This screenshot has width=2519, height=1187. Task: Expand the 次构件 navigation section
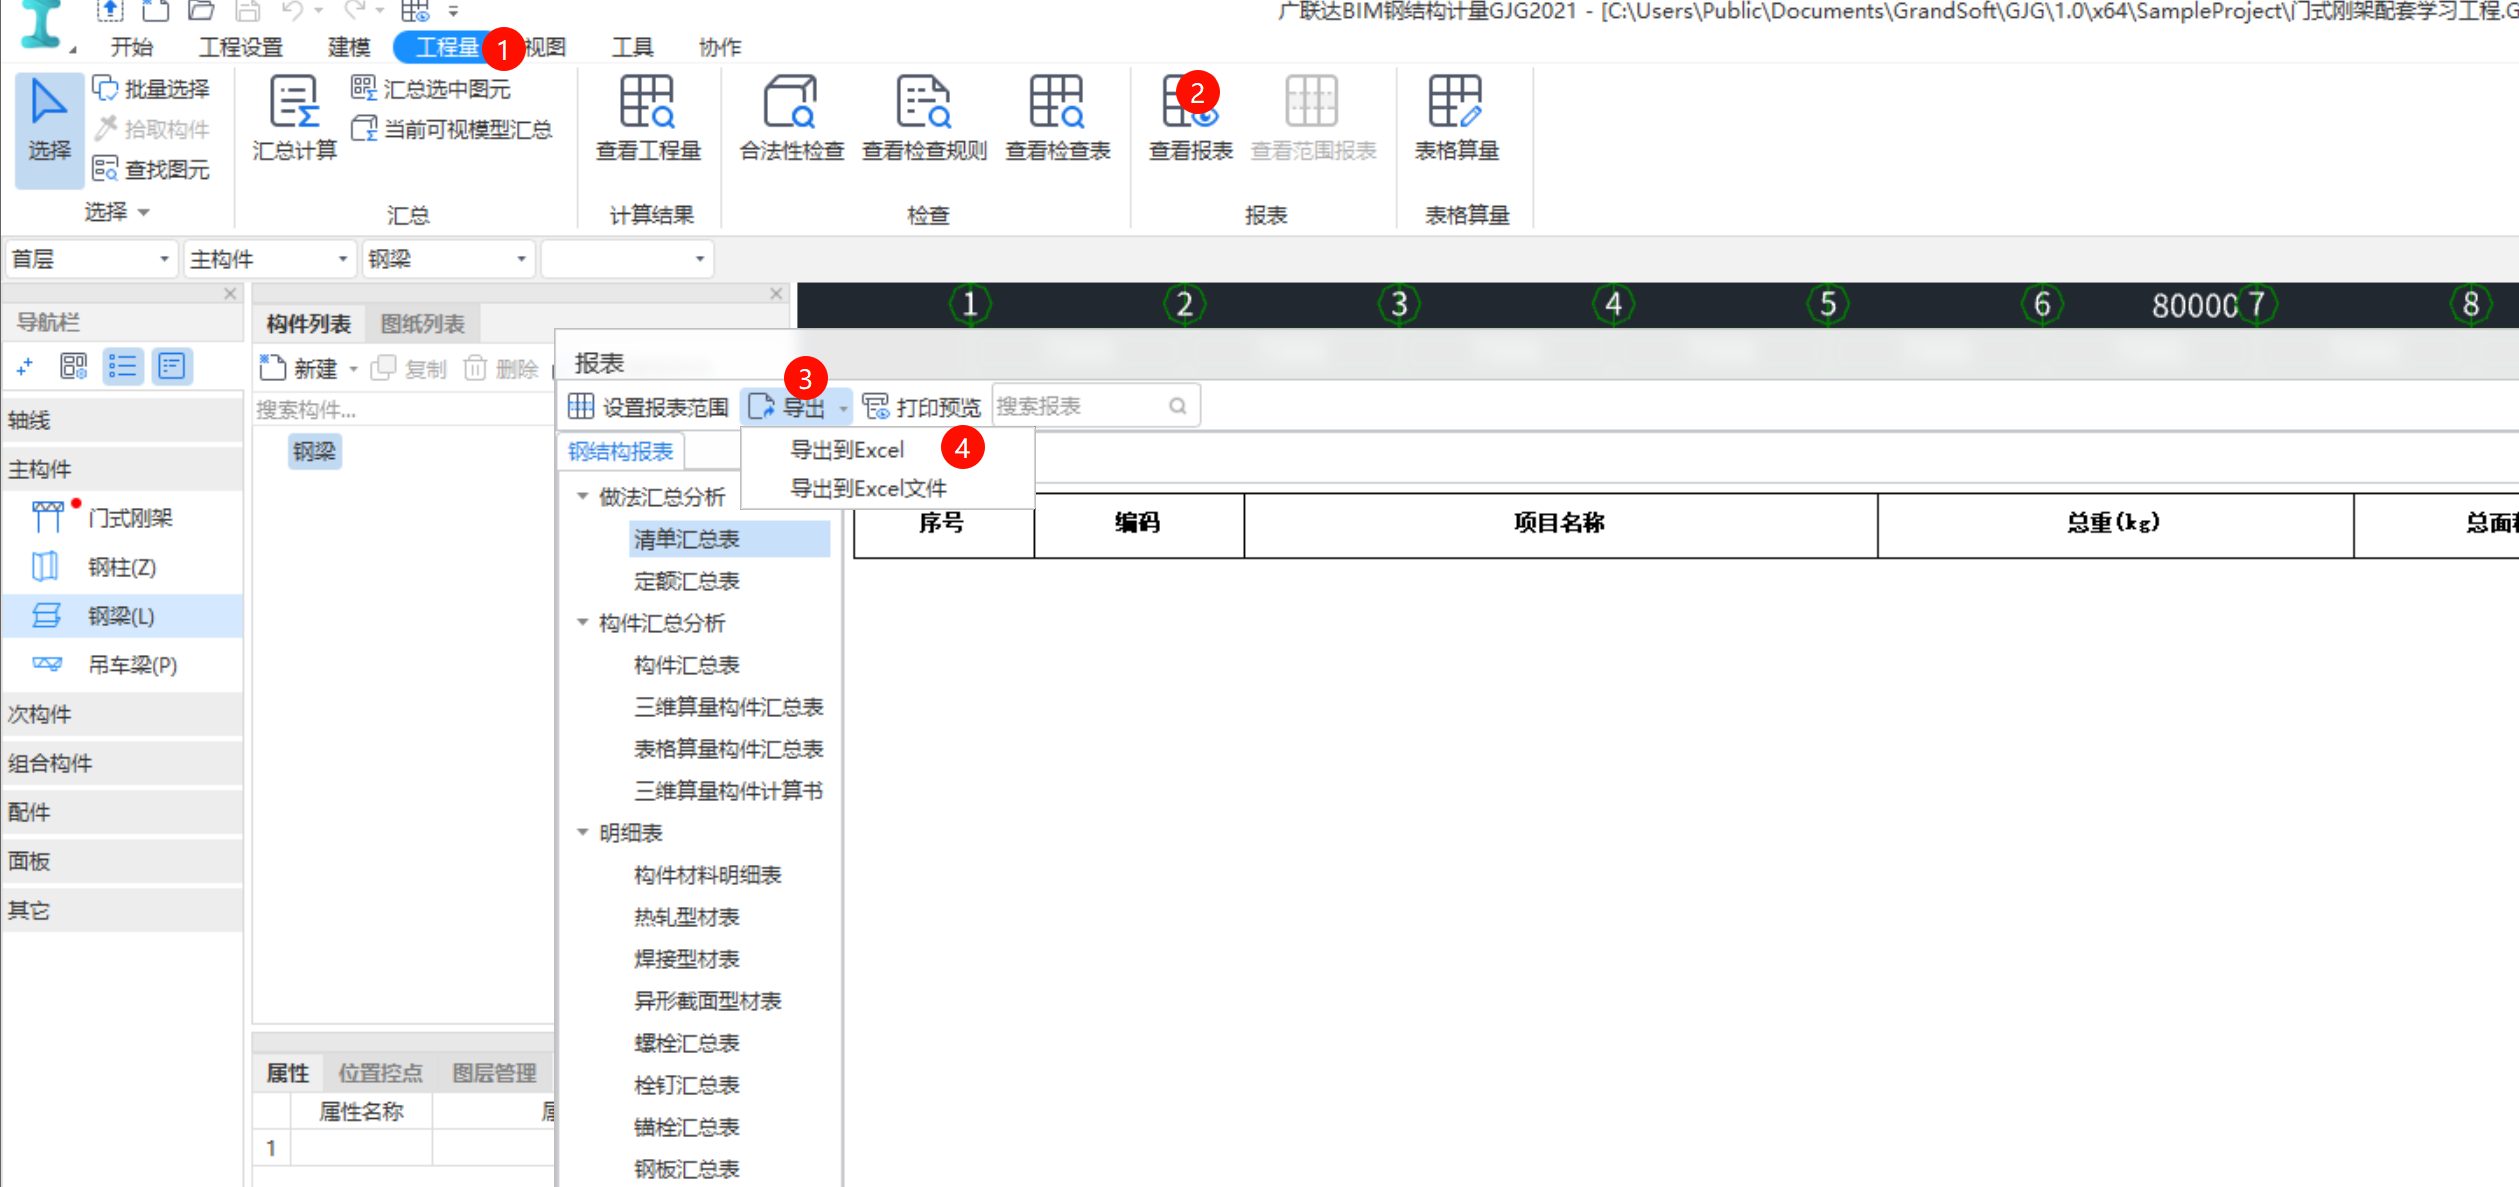pos(122,714)
